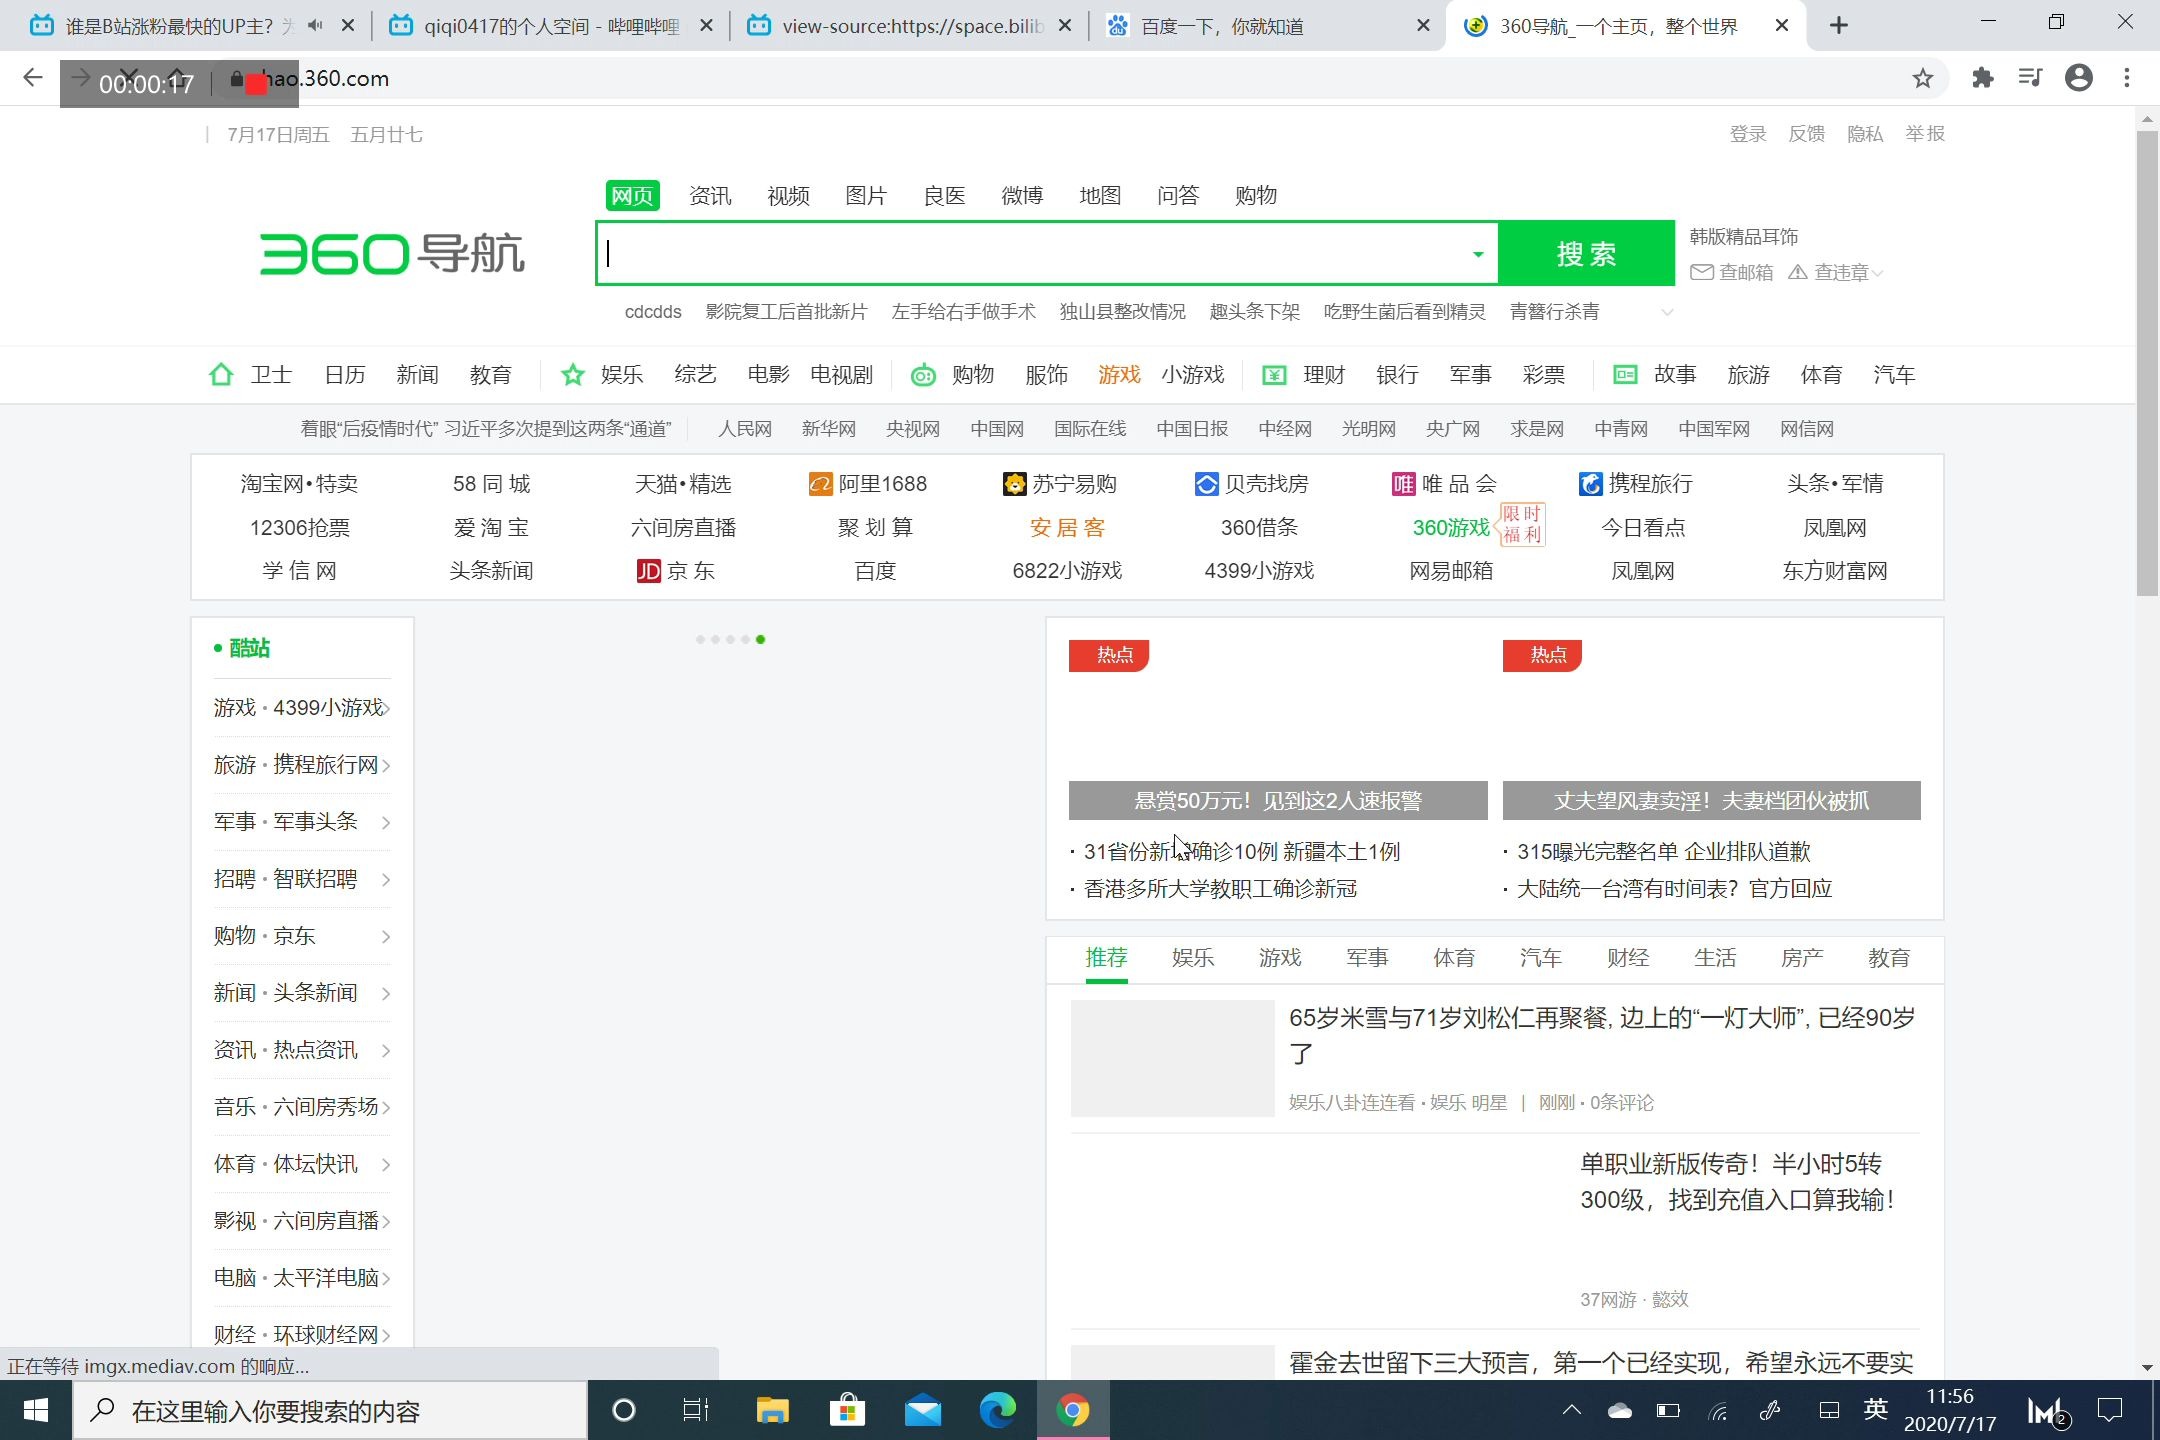2160x1440 pixels.
Task: Open the 登录 login link
Action: pyautogui.click(x=1748, y=133)
